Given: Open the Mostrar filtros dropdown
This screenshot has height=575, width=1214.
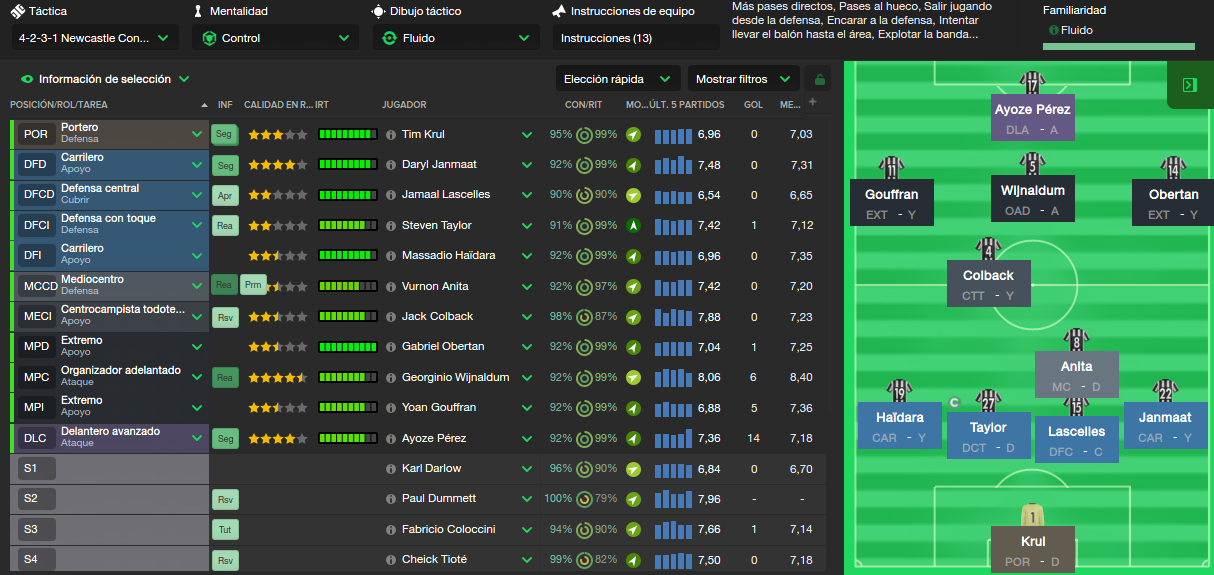Looking at the screenshot, I should tap(744, 79).
